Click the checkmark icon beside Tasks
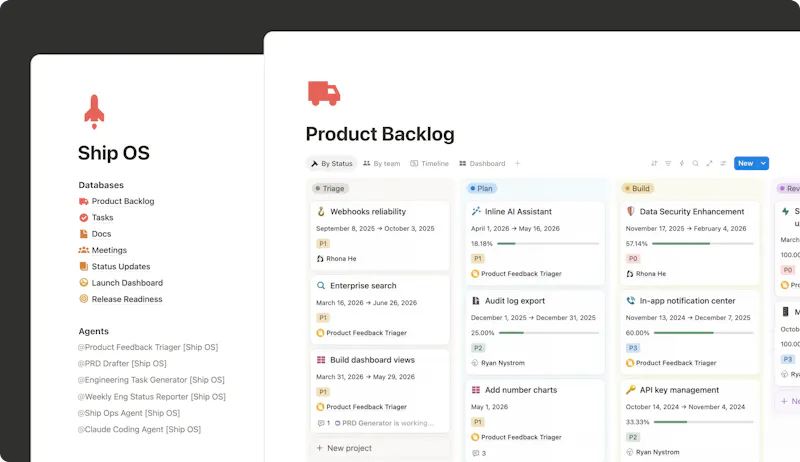Viewport: 800px width, 462px height. coord(84,217)
